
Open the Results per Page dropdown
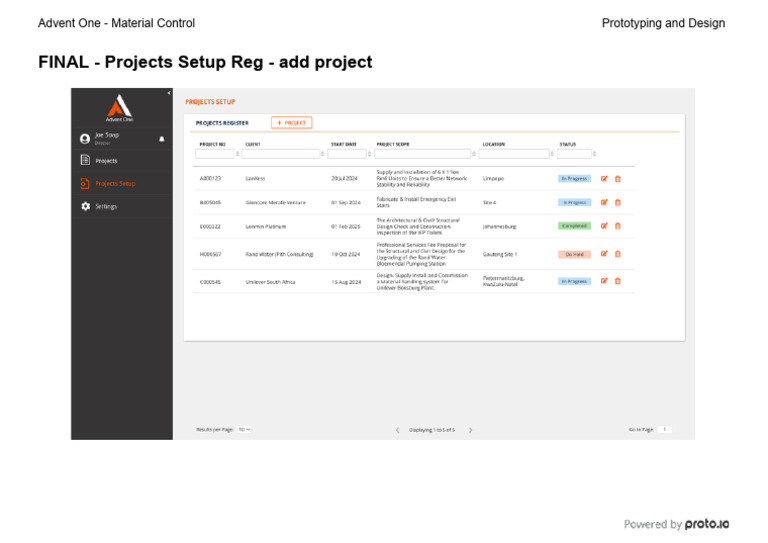coord(244,429)
